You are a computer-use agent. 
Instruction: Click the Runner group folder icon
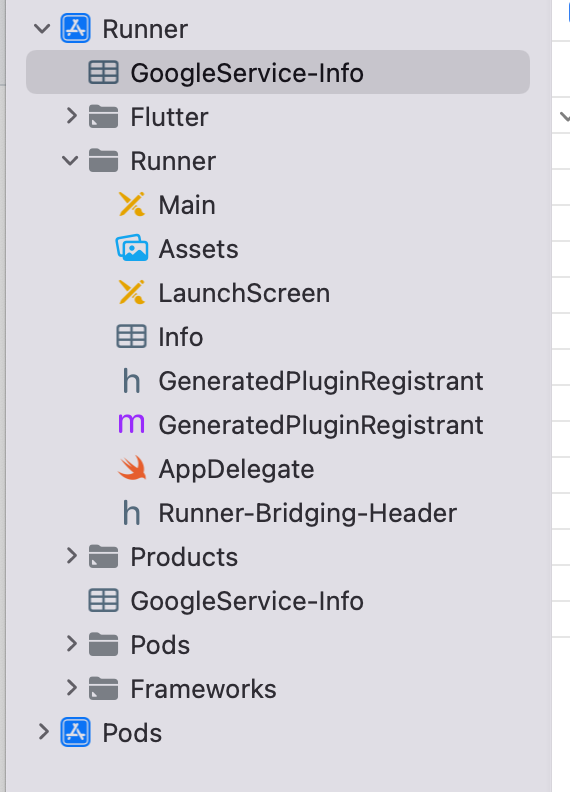104,161
